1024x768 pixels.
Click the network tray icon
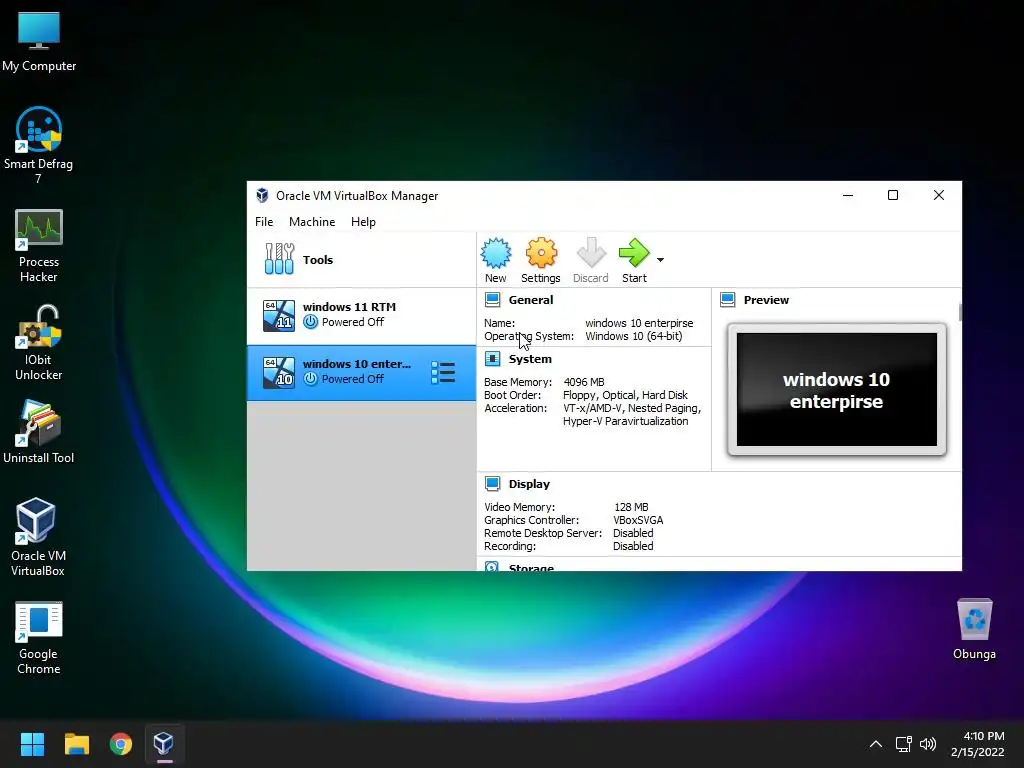(903, 744)
